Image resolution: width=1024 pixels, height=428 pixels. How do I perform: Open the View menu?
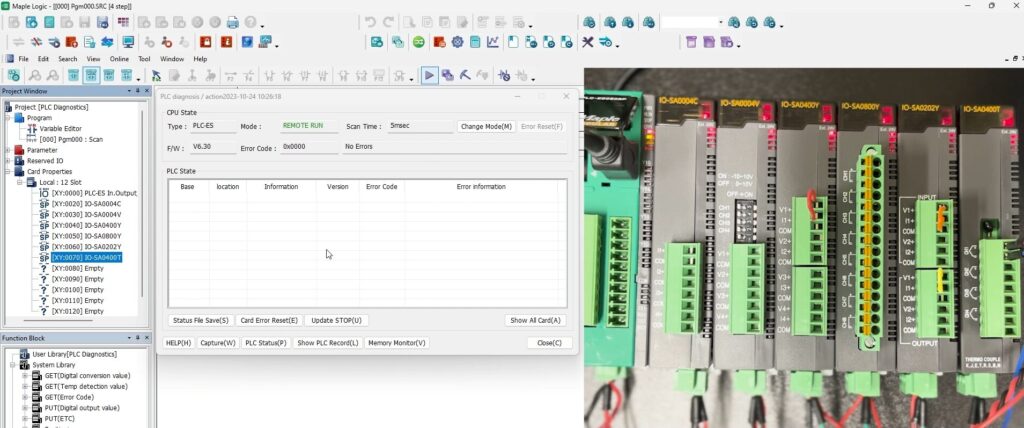[93, 59]
